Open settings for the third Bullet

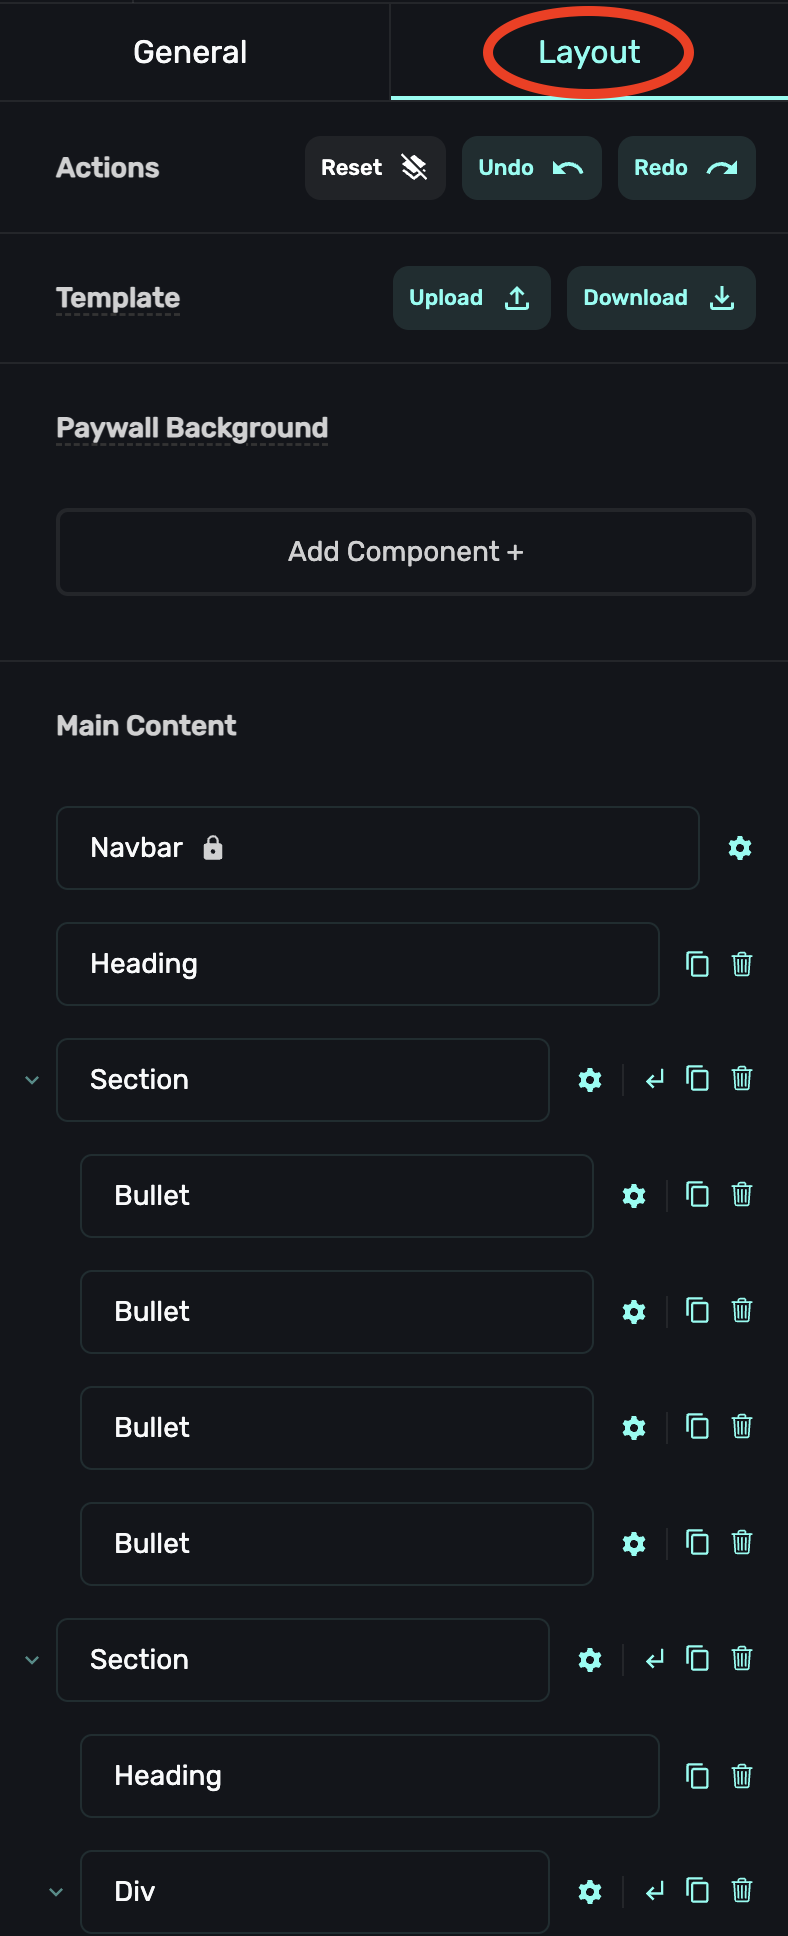point(634,1428)
